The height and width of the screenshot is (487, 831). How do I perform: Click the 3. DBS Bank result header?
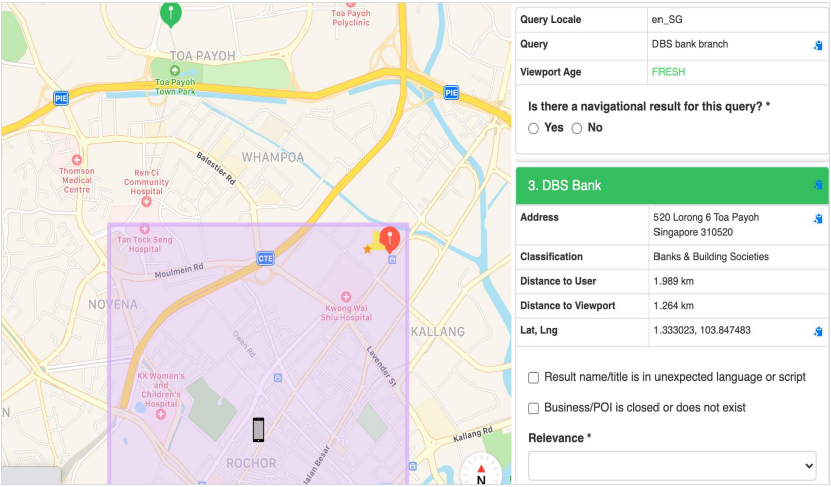click(672, 185)
